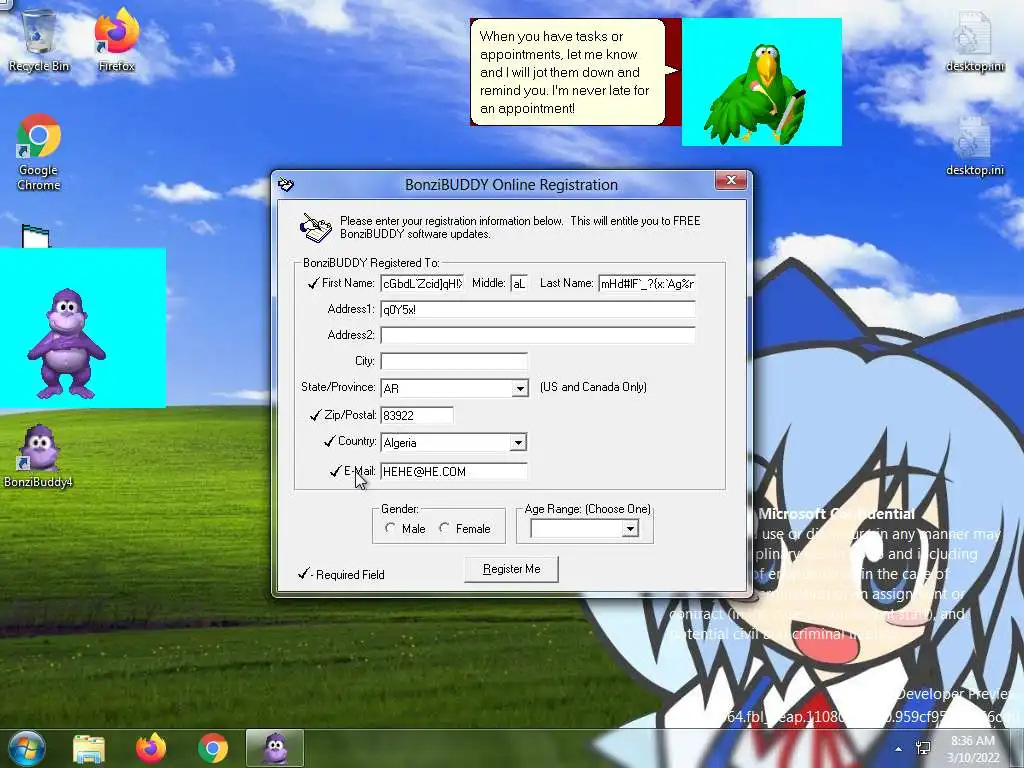Click the empty Address2 field
Viewport: 1024px width, 768px height.
point(538,336)
